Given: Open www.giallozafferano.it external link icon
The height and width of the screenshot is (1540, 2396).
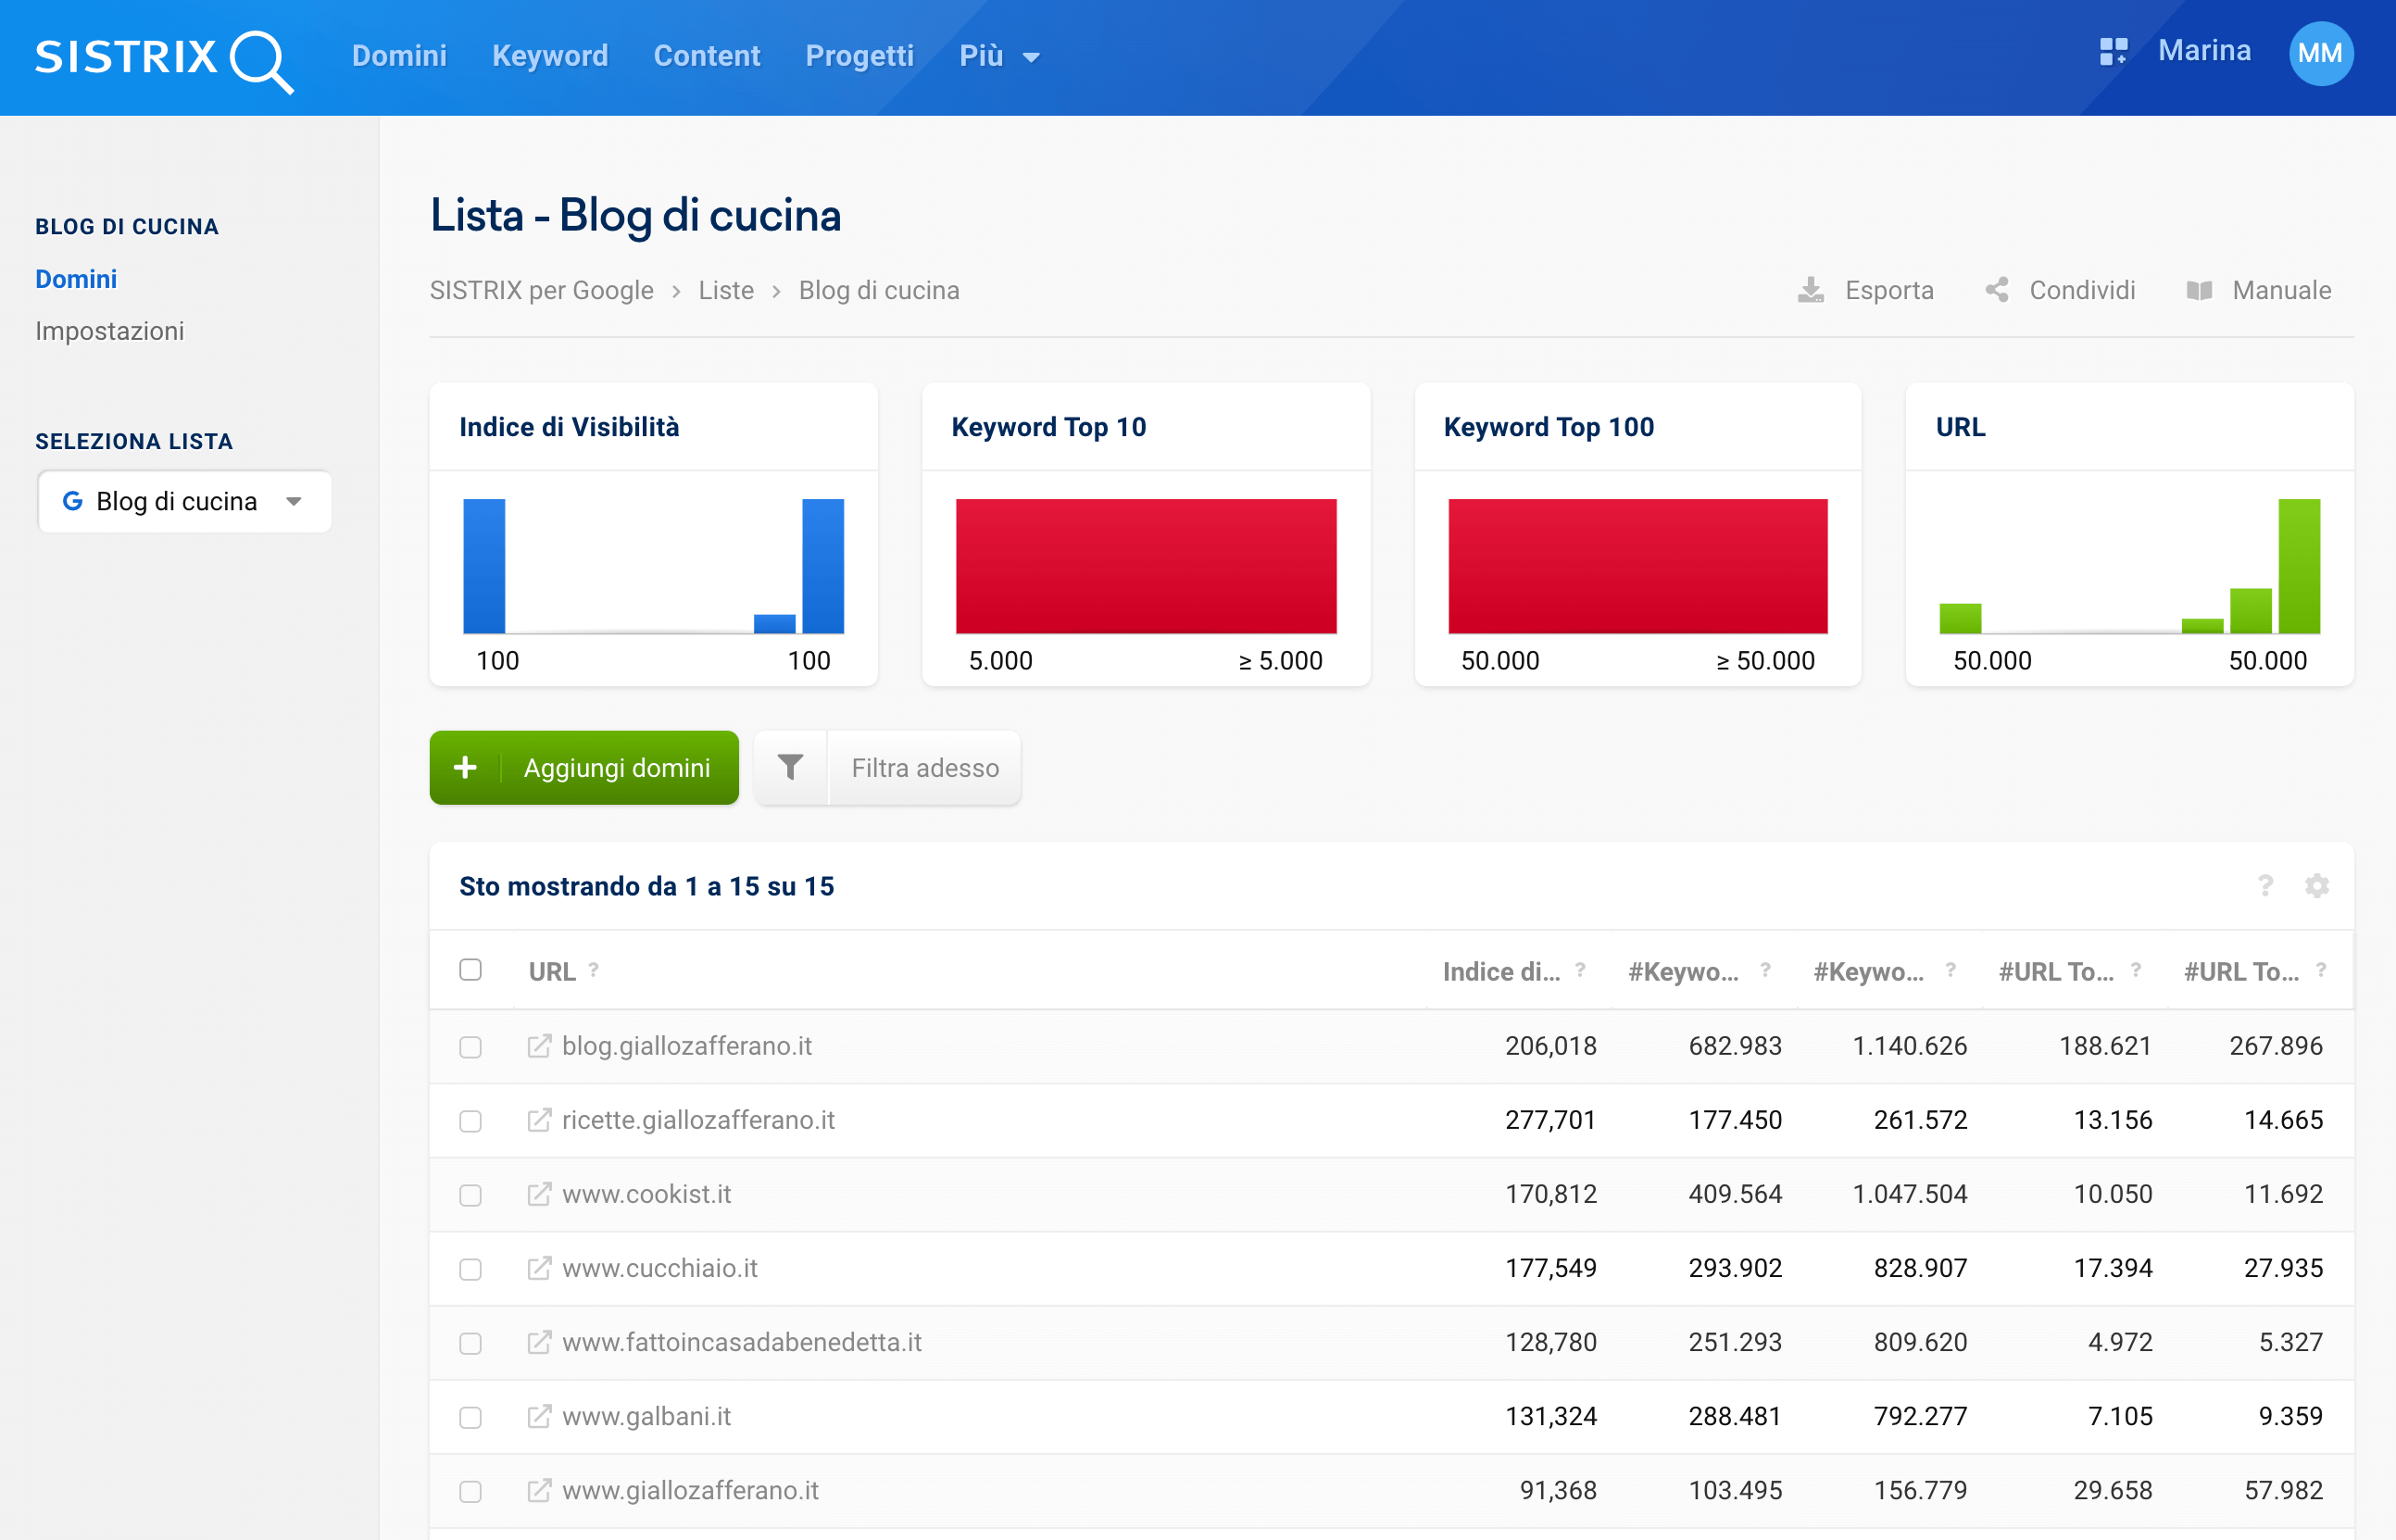Looking at the screenshot, I should tap(539, 1490).
